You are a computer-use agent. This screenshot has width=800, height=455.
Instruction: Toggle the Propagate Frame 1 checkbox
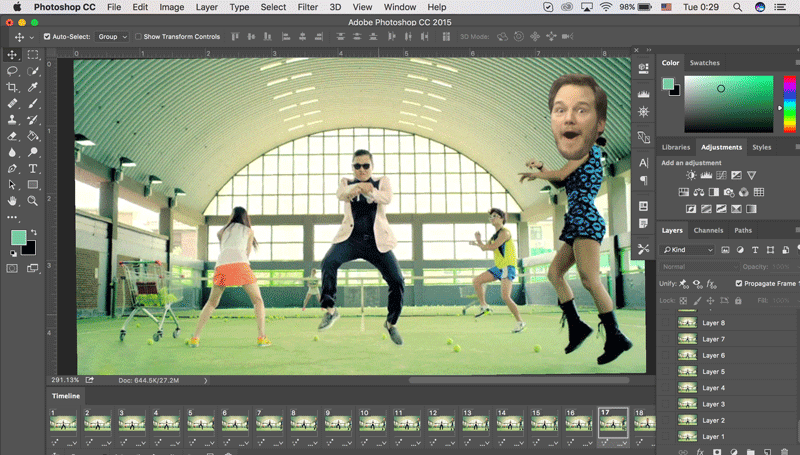coord(739,283)
